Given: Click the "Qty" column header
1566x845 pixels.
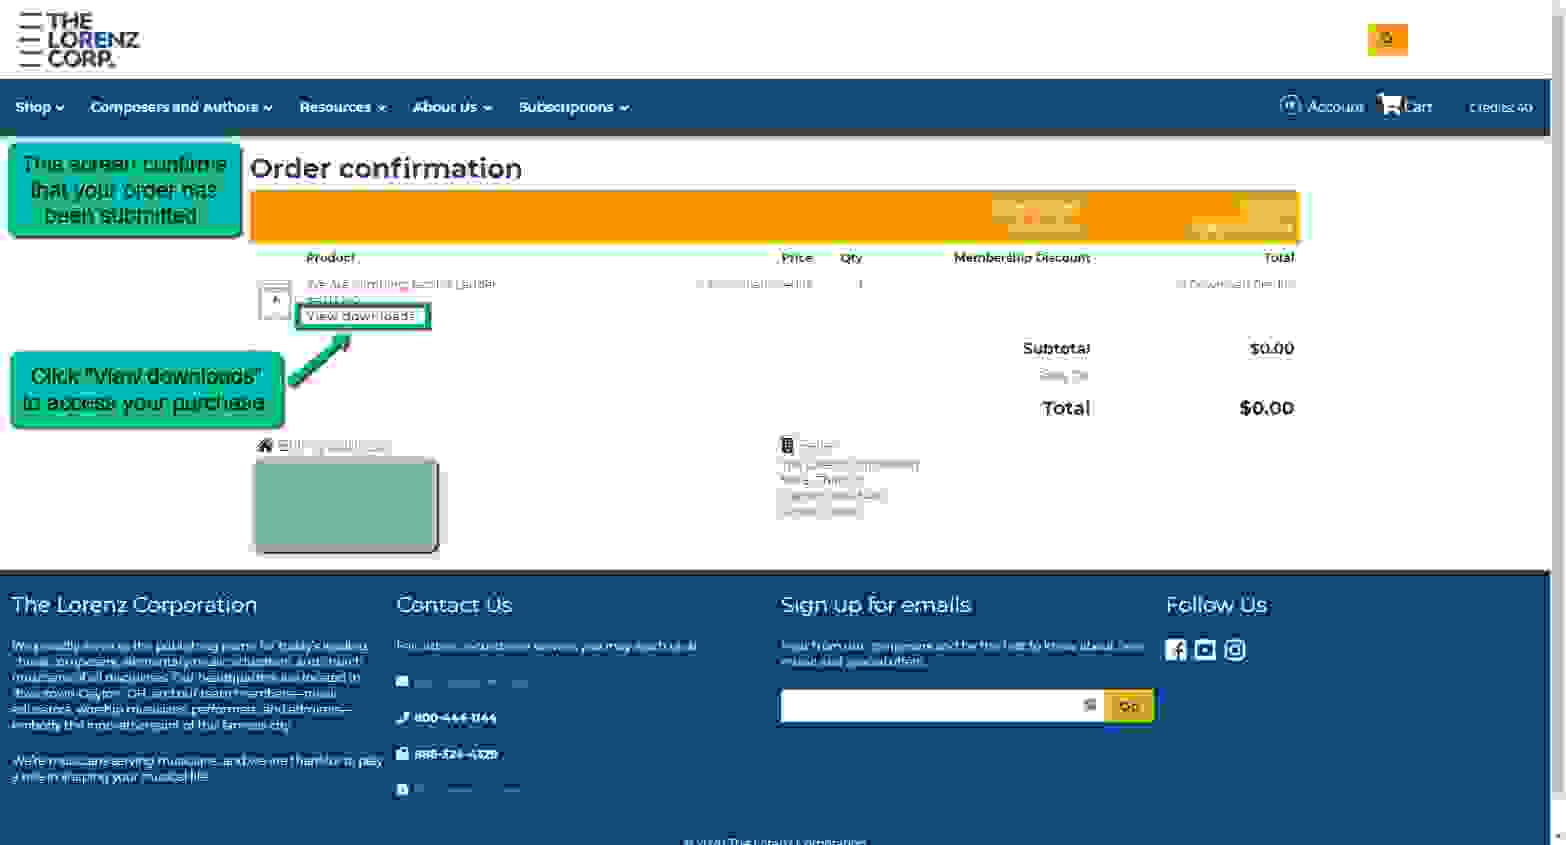Looking at the screenshot, I should [x=851, y=257].
